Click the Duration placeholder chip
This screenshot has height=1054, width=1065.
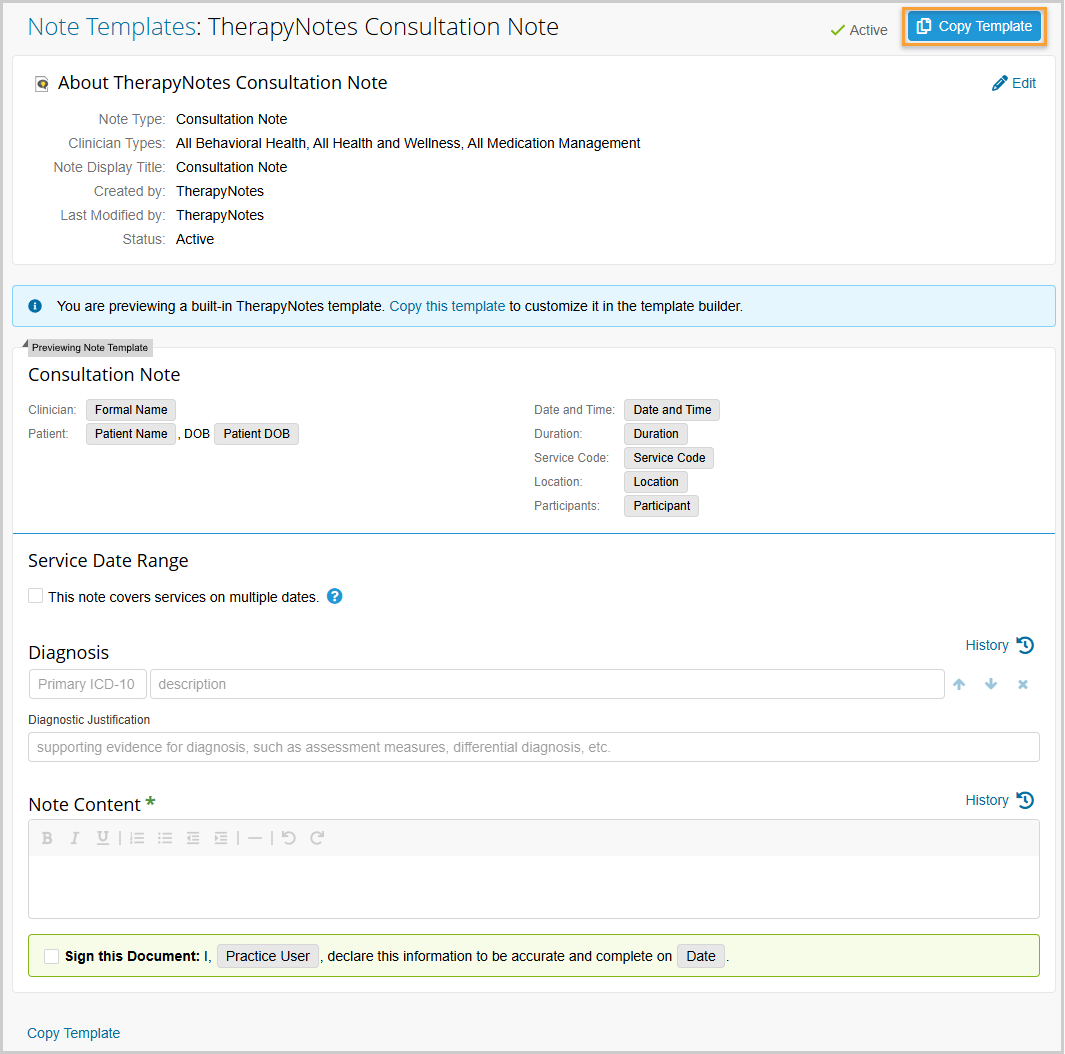point(656,434)
